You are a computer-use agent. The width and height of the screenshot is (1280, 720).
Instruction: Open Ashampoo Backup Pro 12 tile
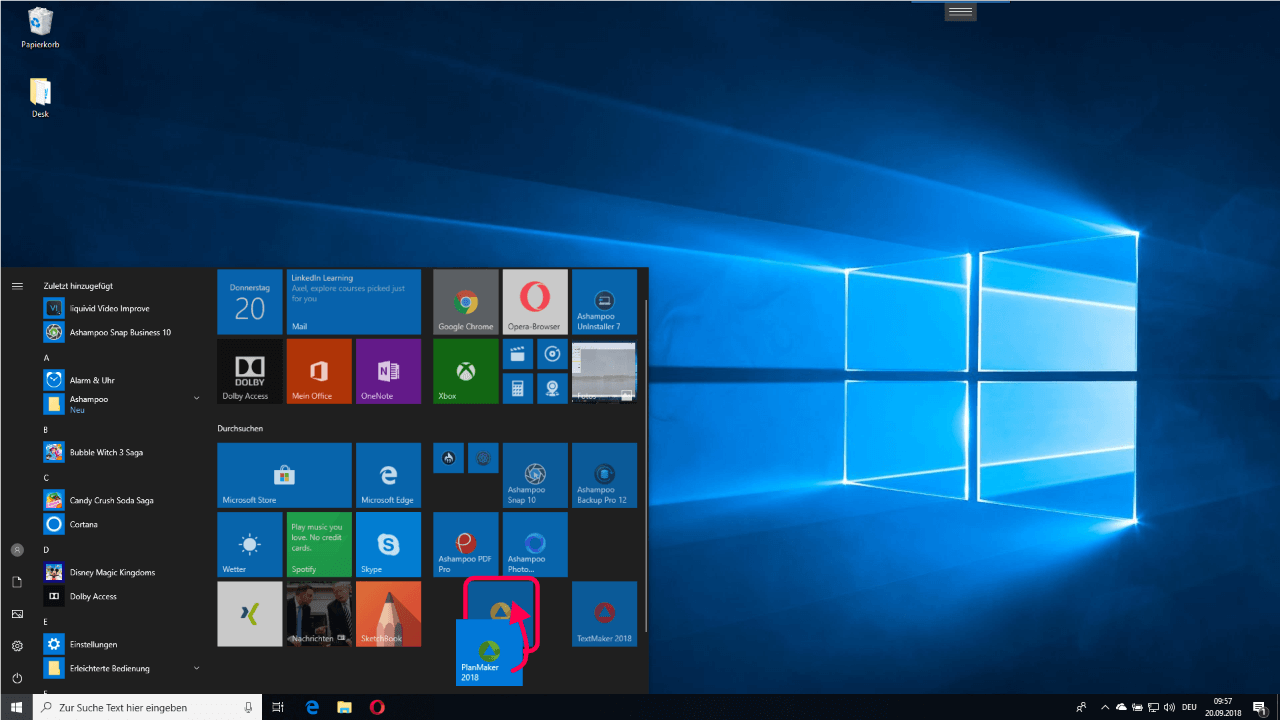604,475
